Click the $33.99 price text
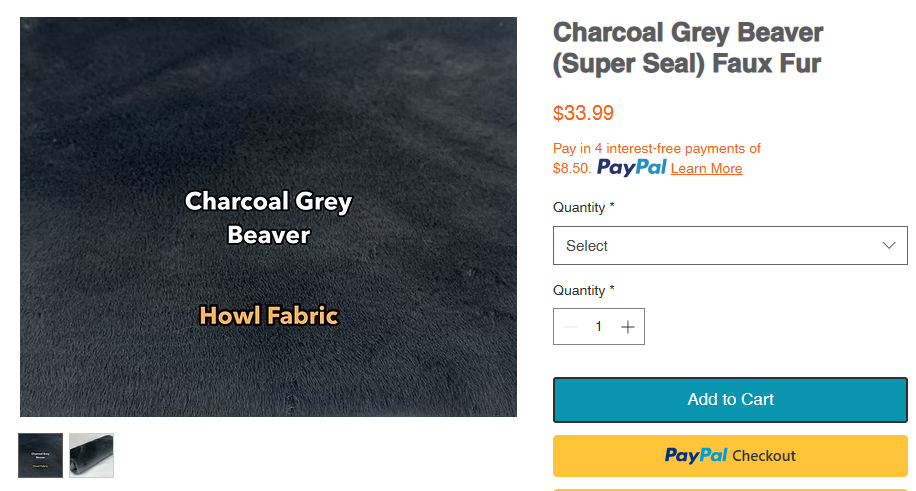 coord(583,113)
